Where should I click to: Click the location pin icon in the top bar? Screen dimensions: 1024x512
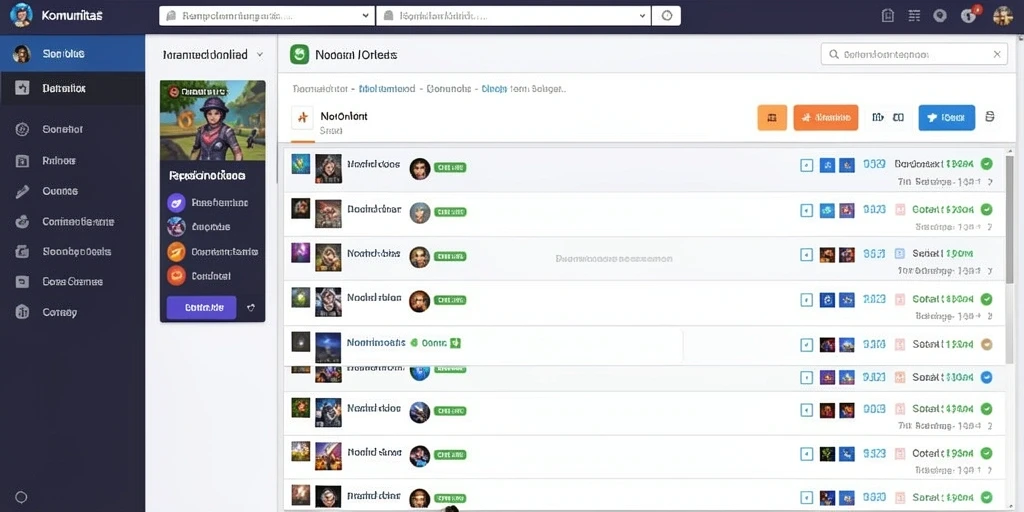pyautogui.click(x=940, y=16)
